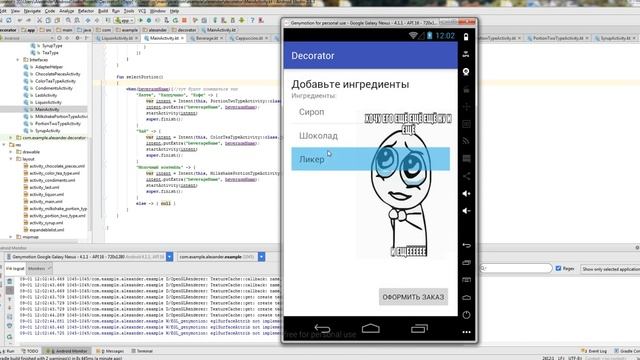The image size is (640, 360).
Task: Open the View menu
Action: coord(15,11)
